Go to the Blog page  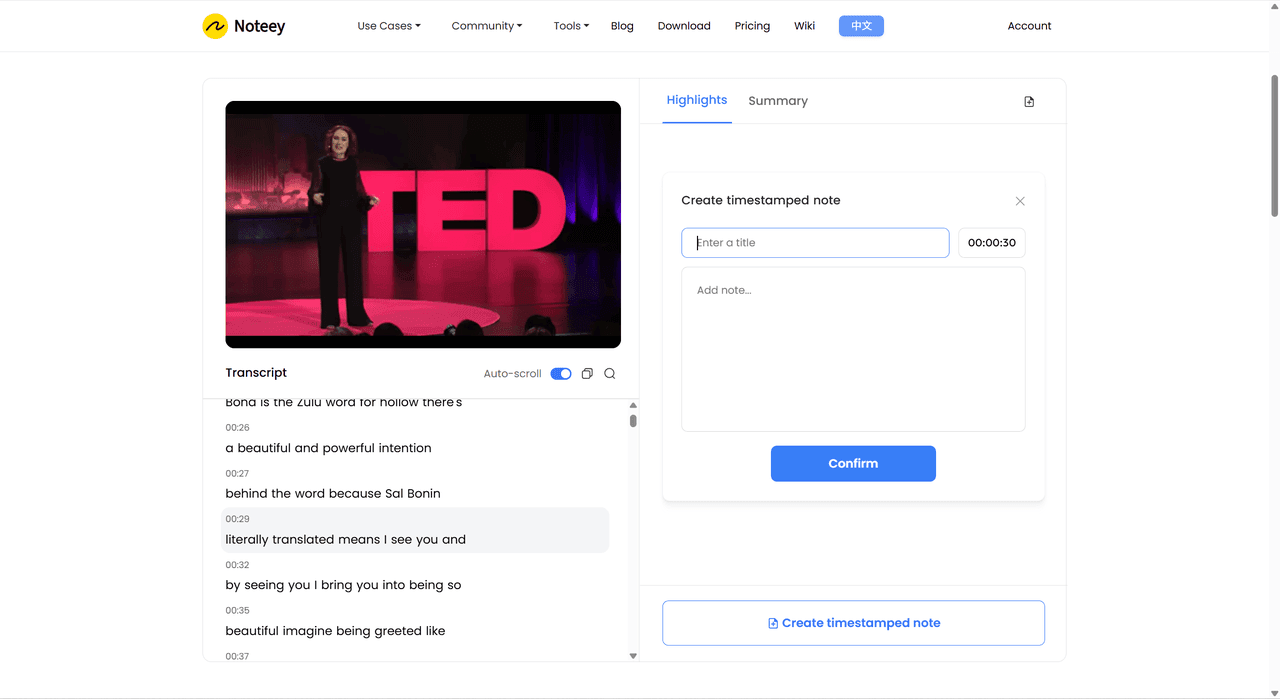(622, 26)
